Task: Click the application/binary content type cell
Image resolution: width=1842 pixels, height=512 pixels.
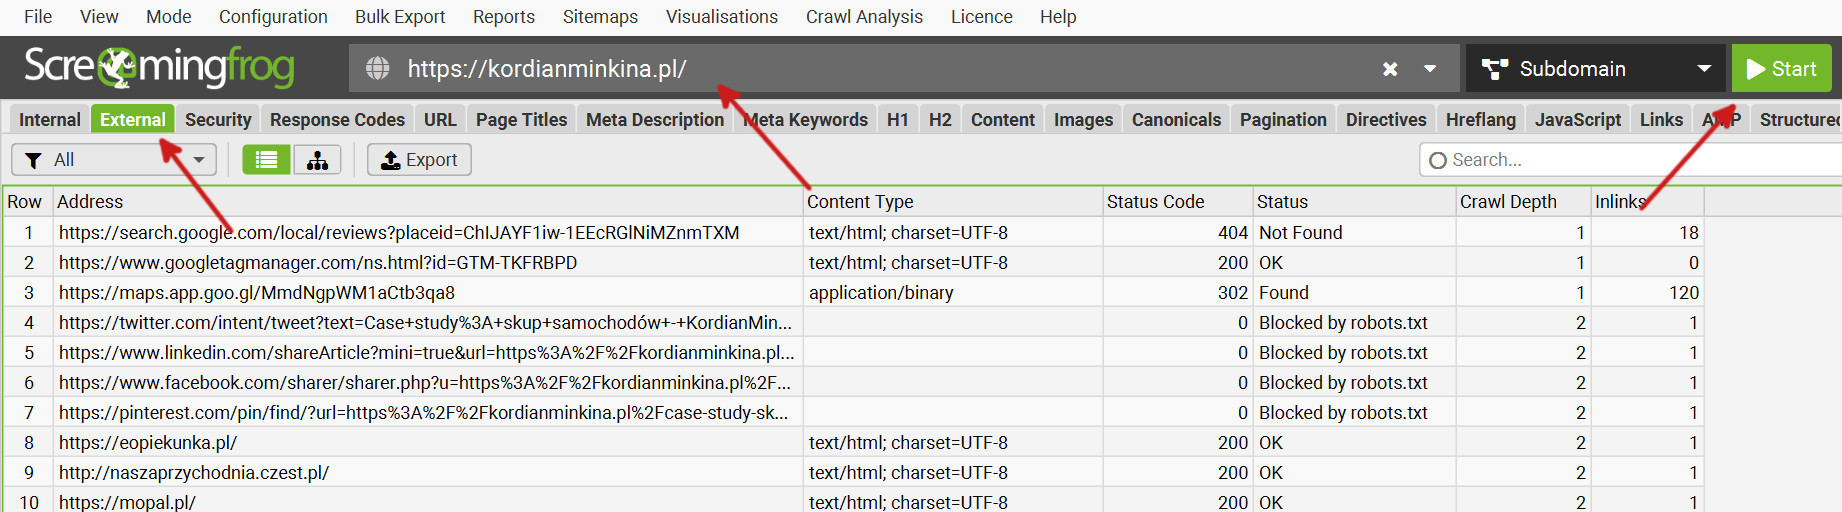Action: pos(952,293)
